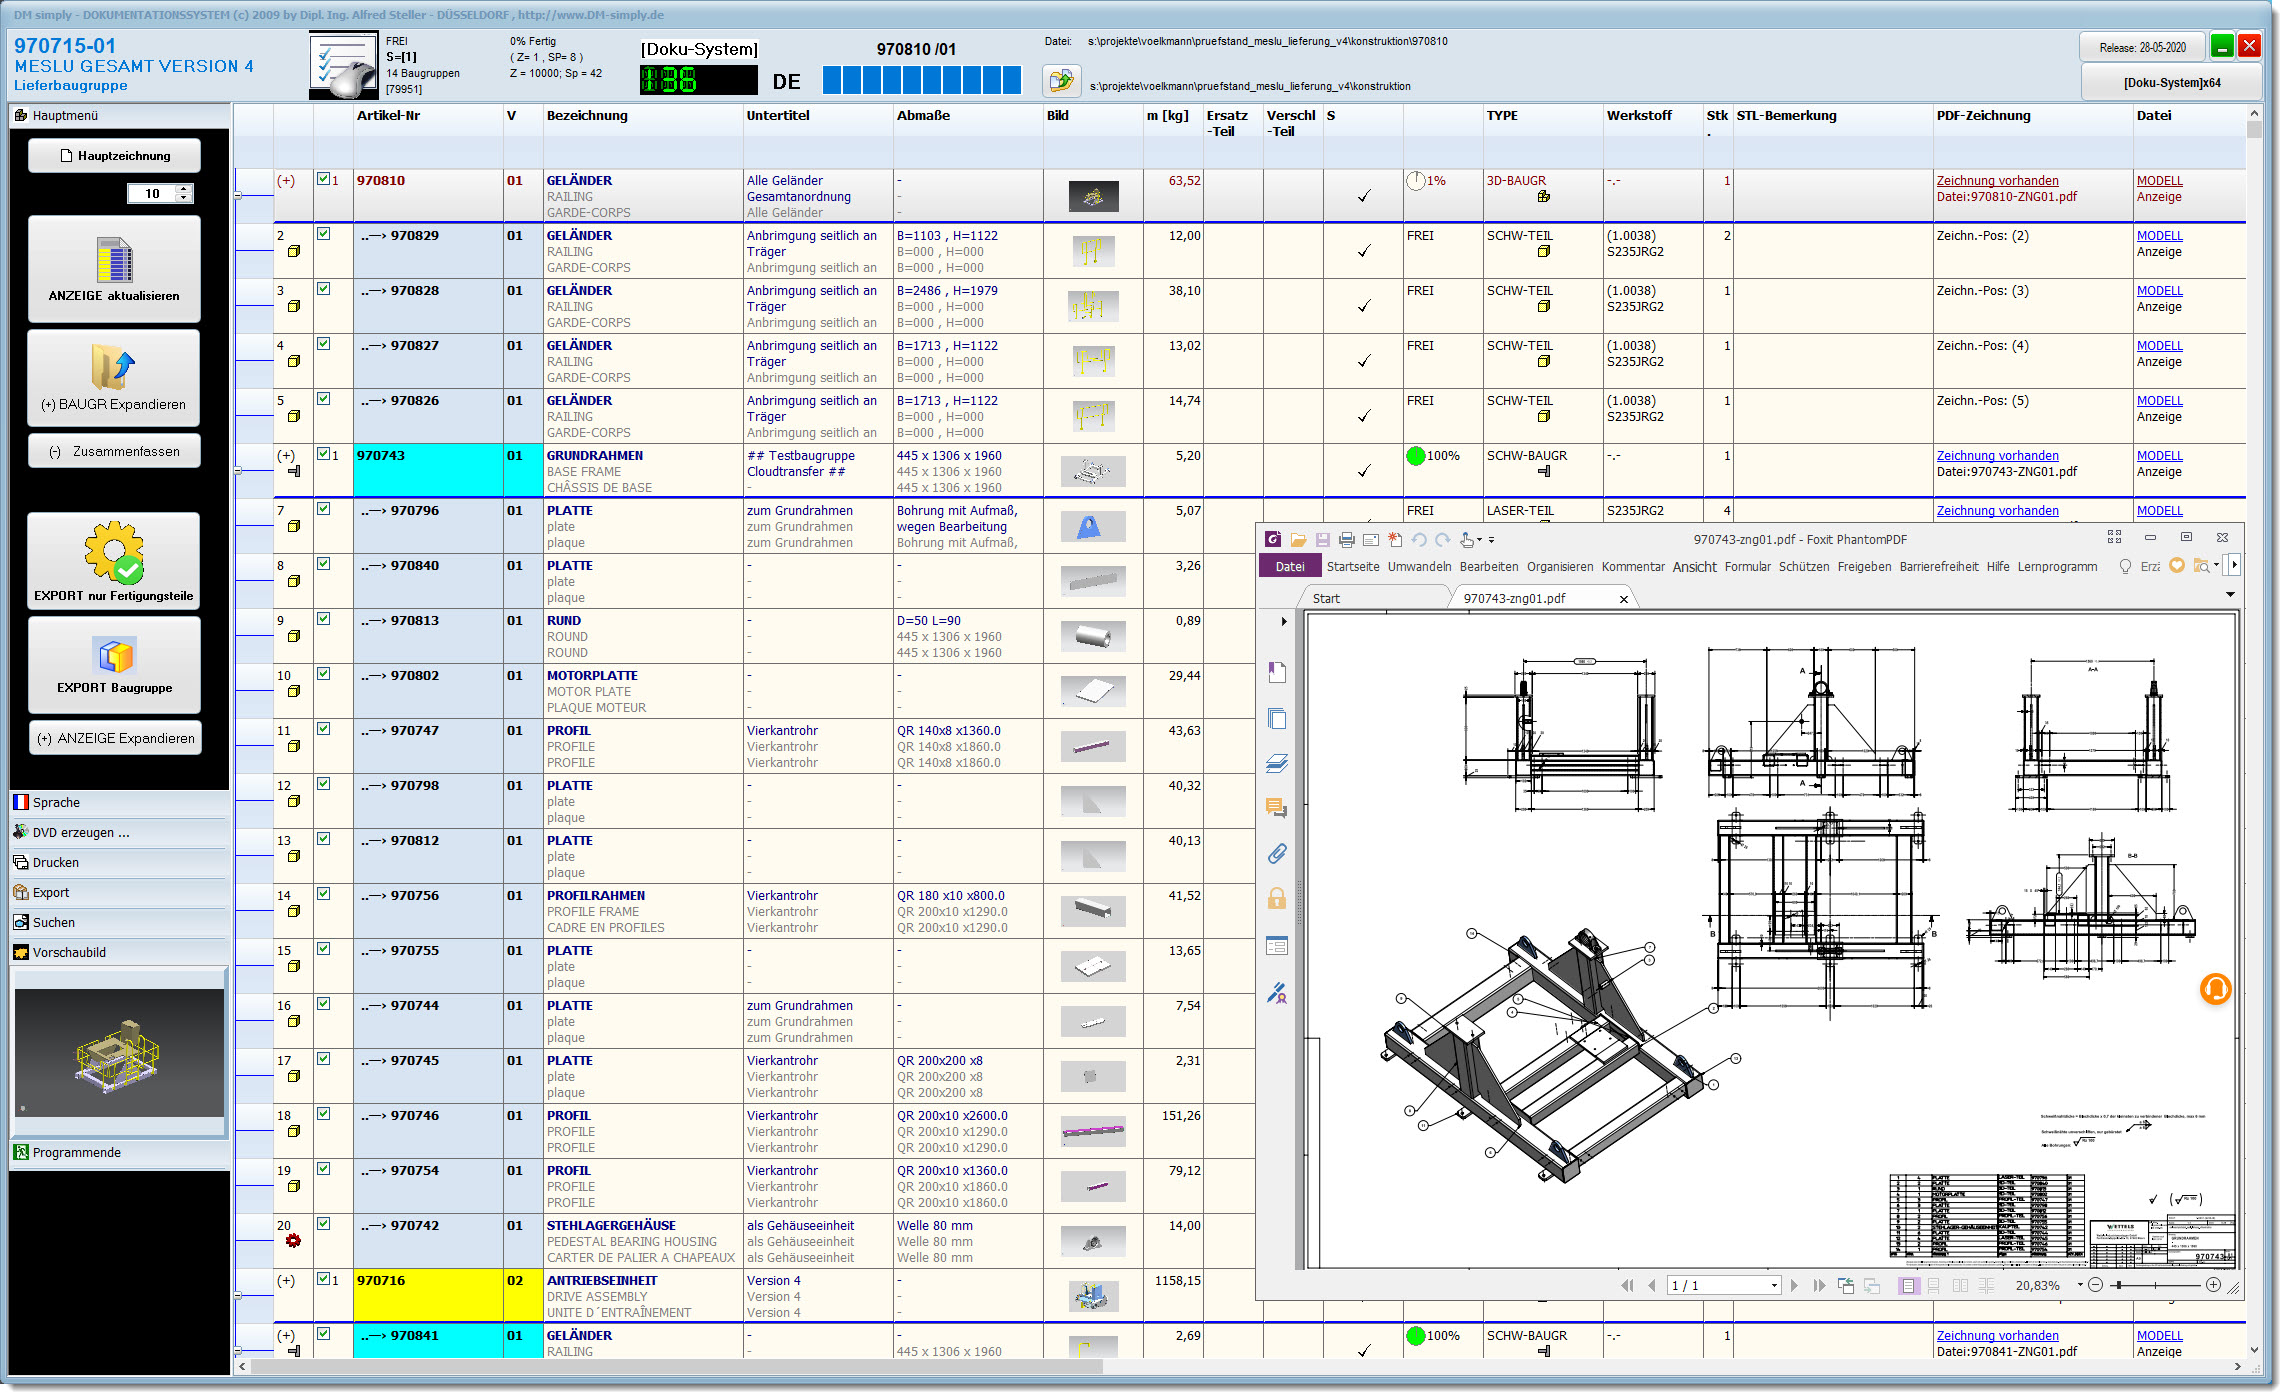Toggle checkbox for row 970716

pos(324,1279)
